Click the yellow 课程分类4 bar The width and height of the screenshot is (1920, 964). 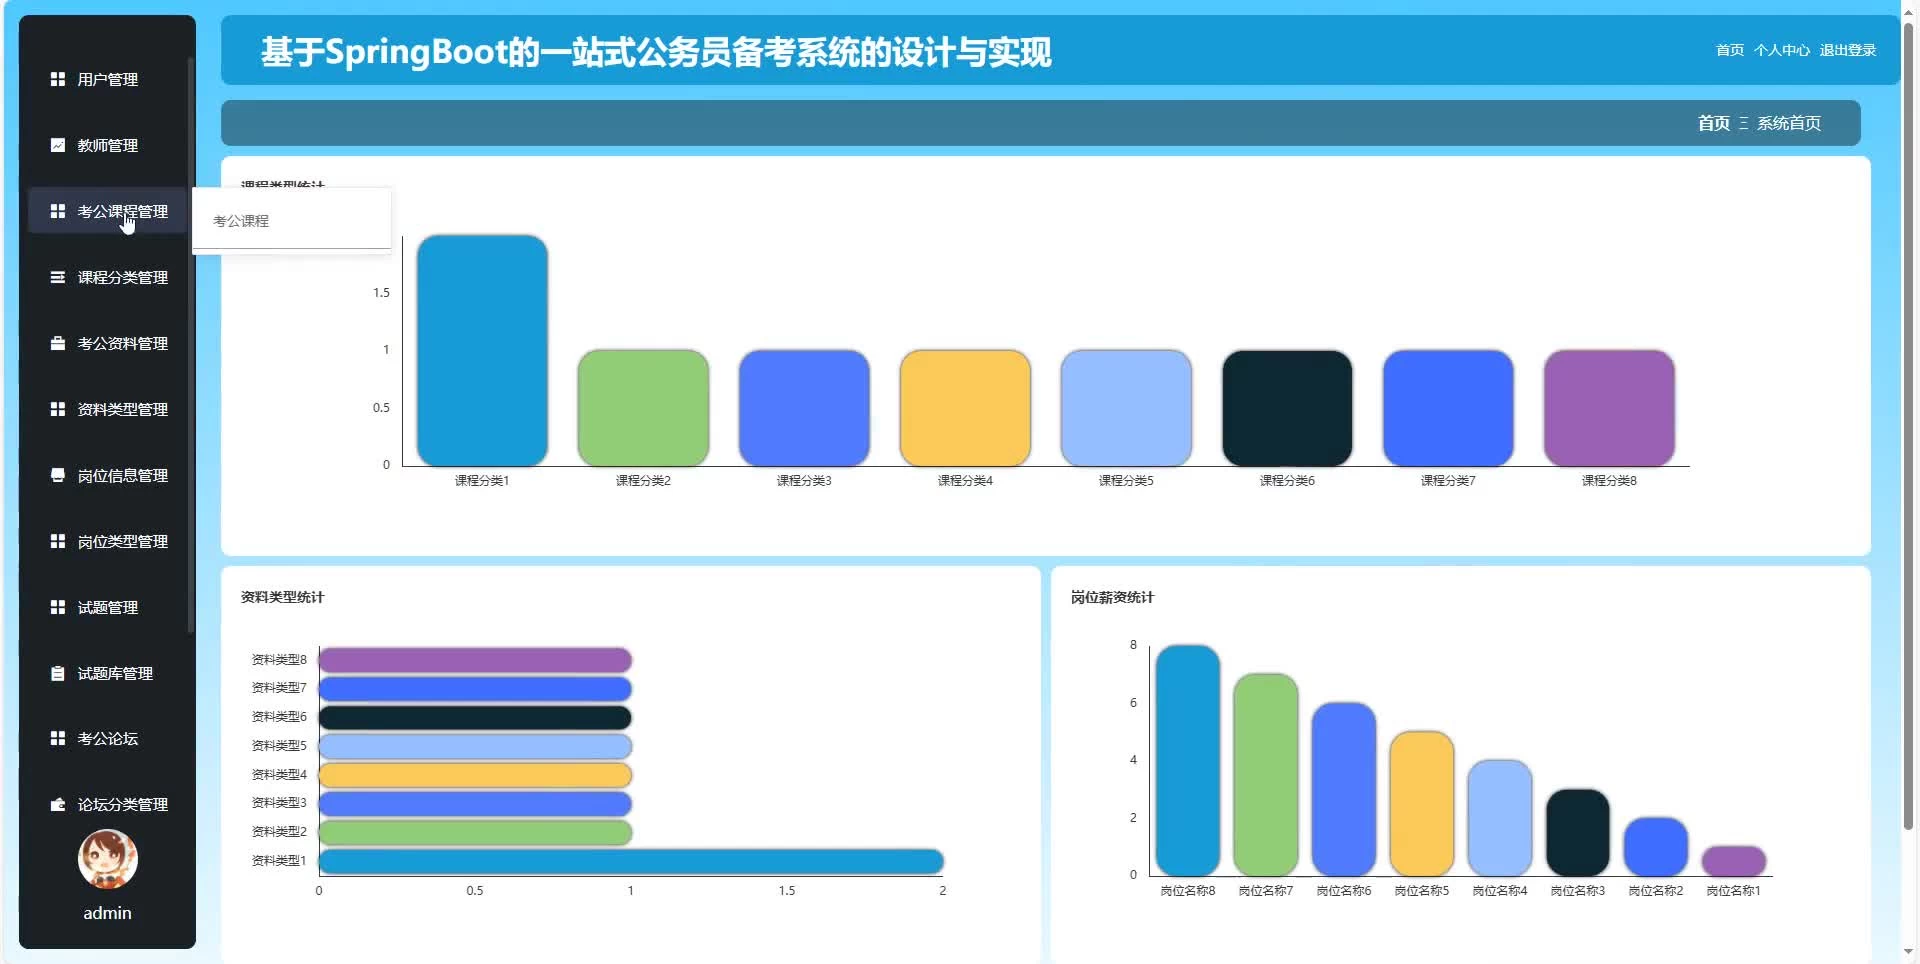pos(965,408)
